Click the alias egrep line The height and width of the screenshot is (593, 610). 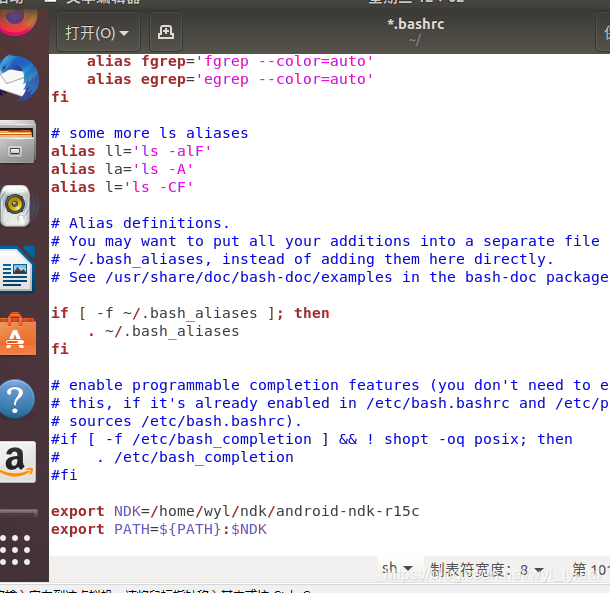(x=230, y=79)
